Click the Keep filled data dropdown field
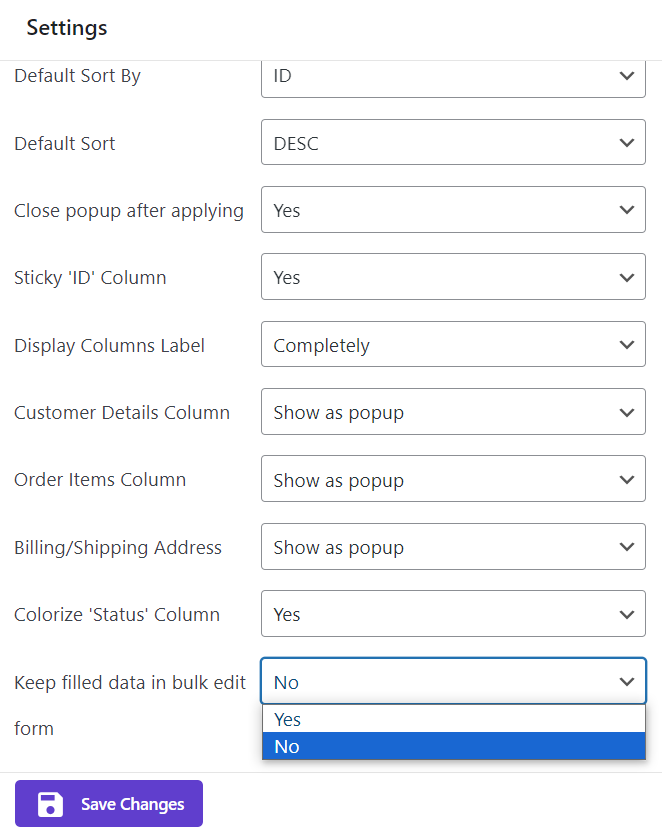Image resolution: width=662 pixels, height=833 pixels. (452, 682)
